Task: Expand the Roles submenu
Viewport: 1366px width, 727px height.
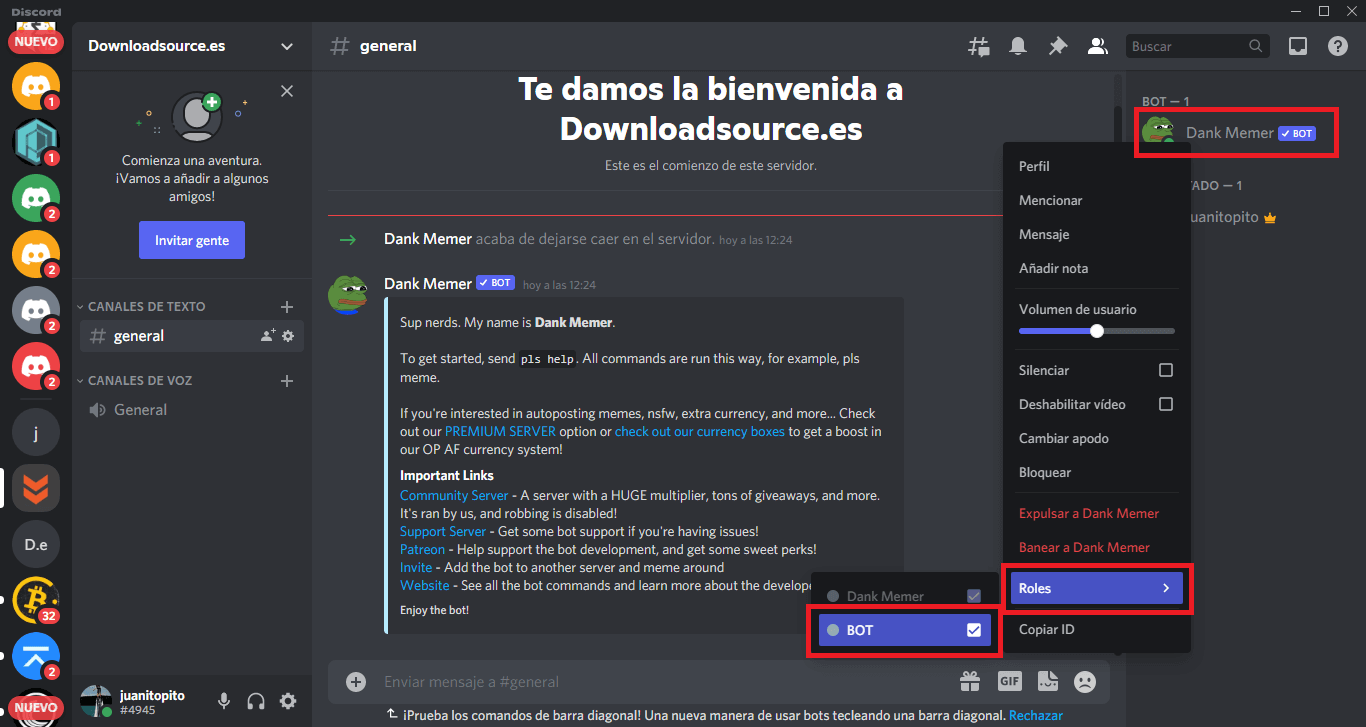Action: point(1097,588)
